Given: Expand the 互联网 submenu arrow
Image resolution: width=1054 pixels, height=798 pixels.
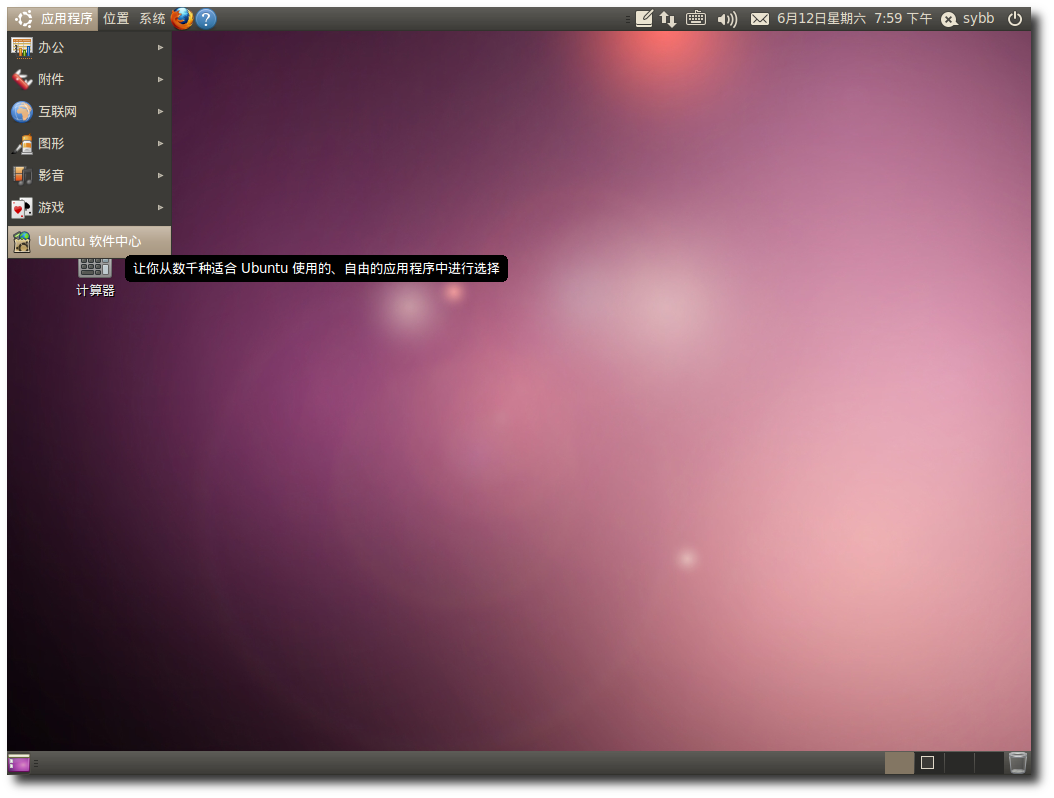Looking at the screenshot, I should 161,112.
